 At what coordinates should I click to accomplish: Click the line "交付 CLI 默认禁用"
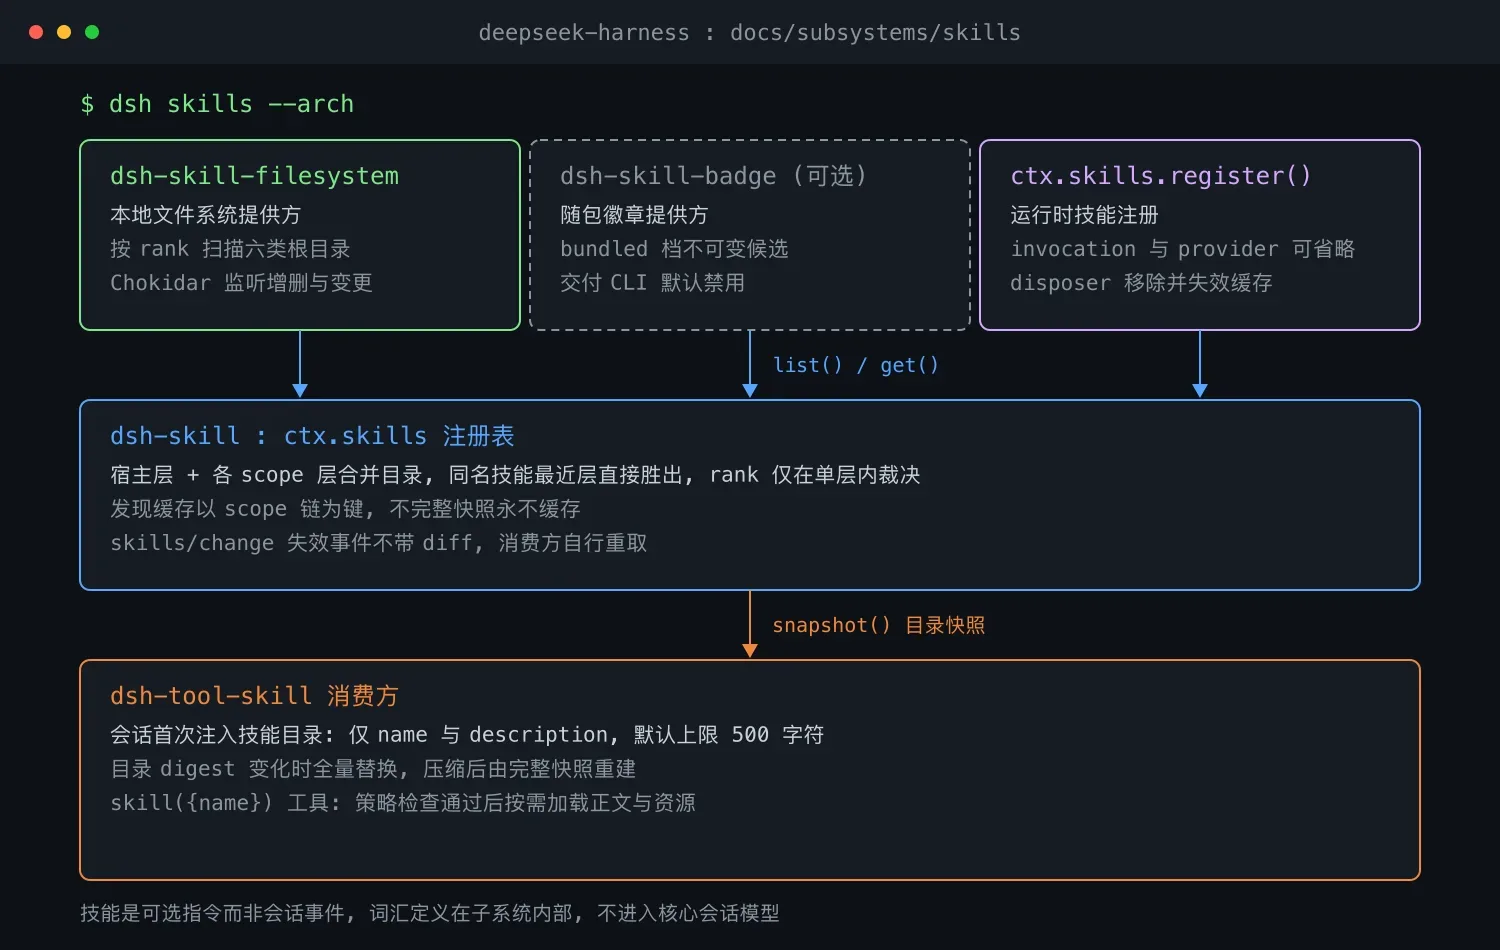pos(652,283)
